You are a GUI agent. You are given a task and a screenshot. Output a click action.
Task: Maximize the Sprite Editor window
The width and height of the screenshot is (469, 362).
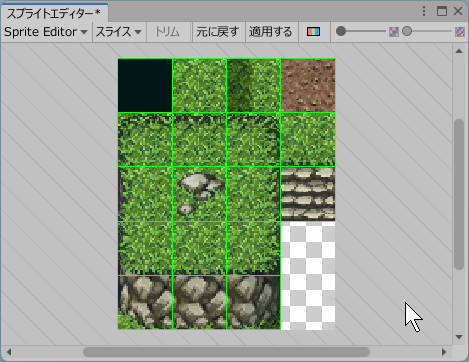(x=442, y=11)
